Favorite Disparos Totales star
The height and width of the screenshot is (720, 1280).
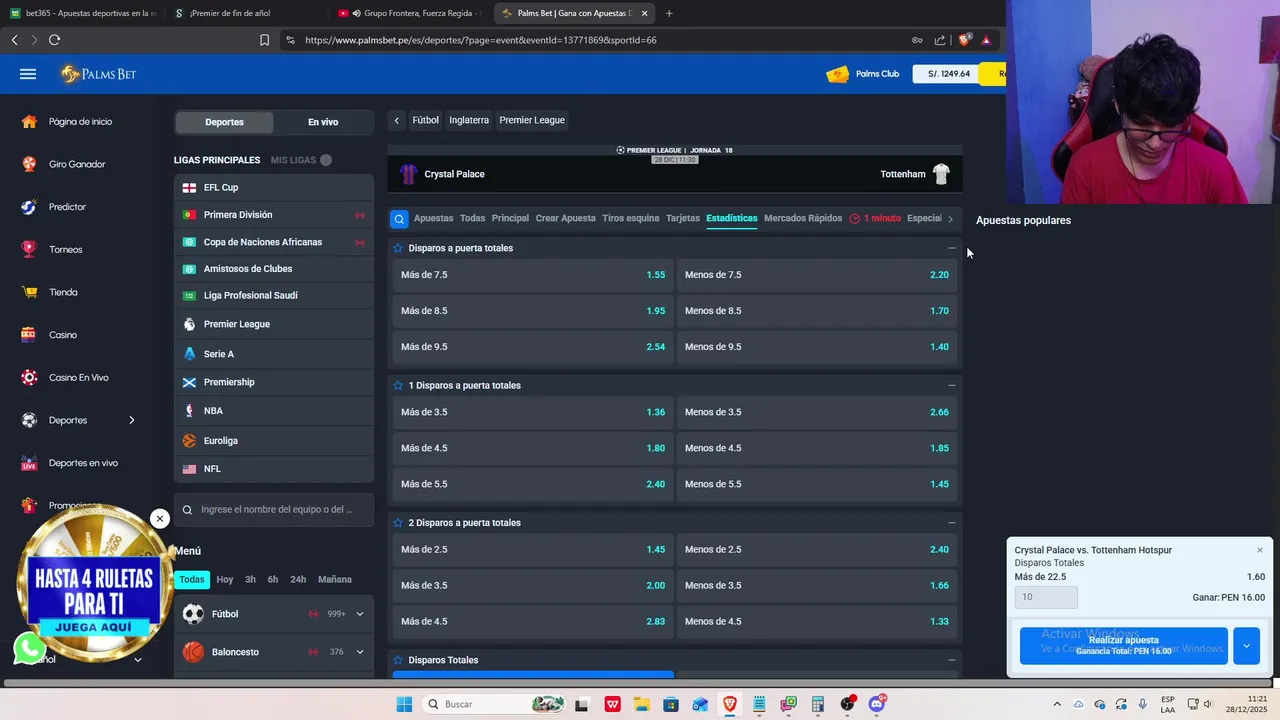point(398,660)
